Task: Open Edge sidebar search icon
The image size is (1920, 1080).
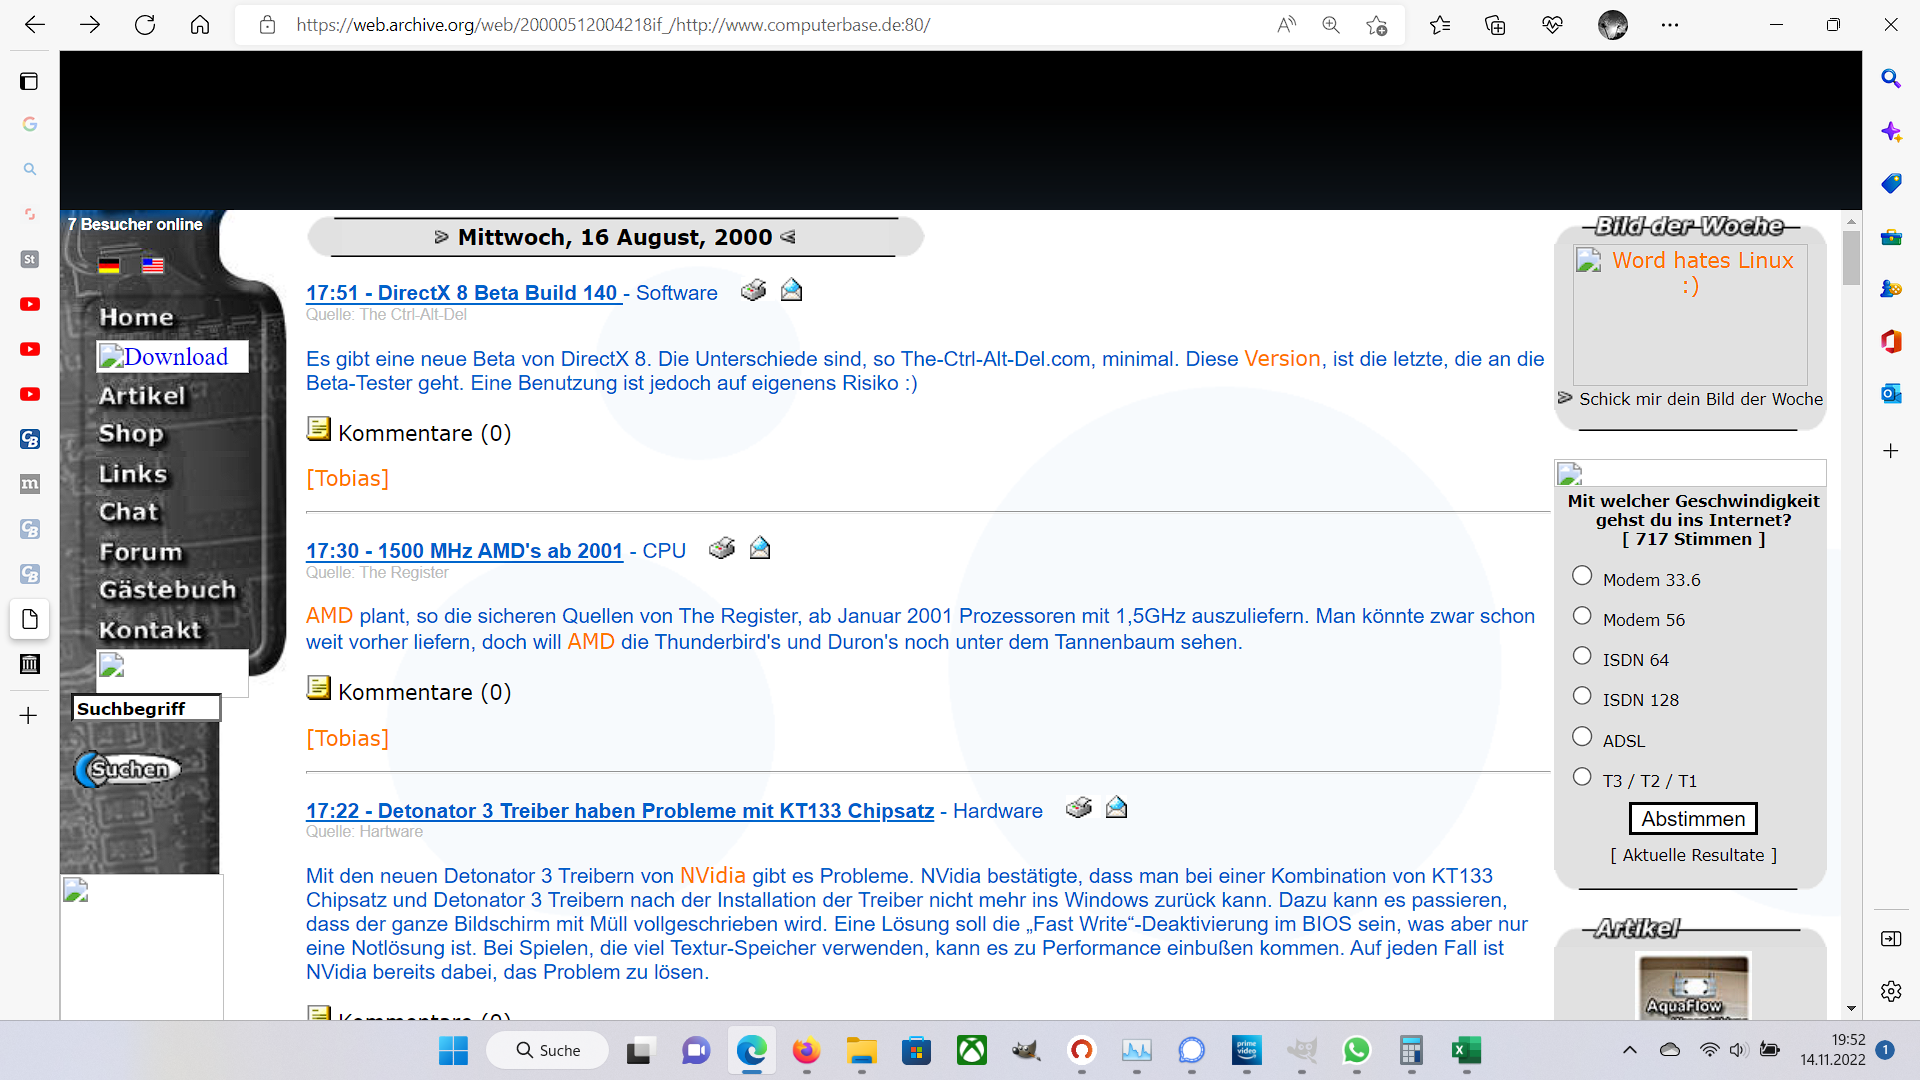Action: (x=1890, y=79)
